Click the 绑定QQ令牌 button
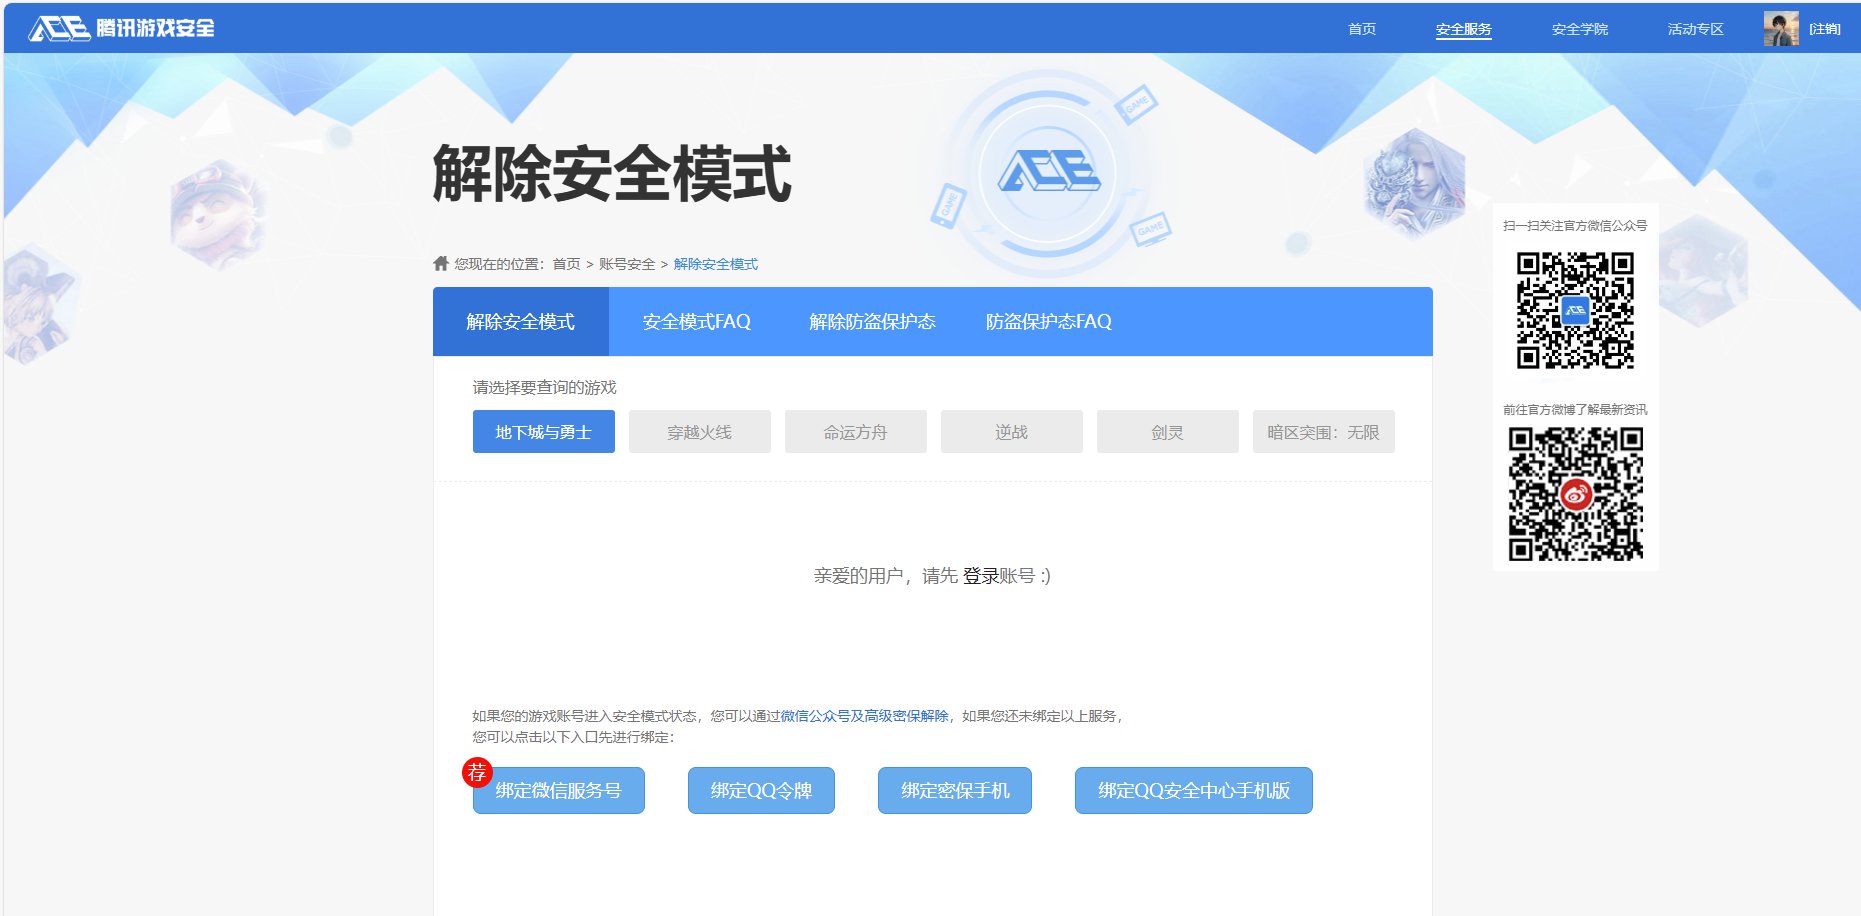 click(x=760, y=790)
